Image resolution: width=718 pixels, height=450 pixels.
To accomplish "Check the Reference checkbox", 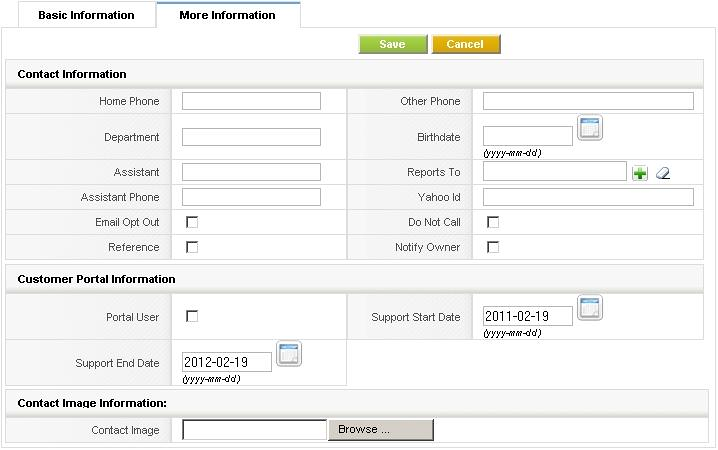I will point(192,247).
